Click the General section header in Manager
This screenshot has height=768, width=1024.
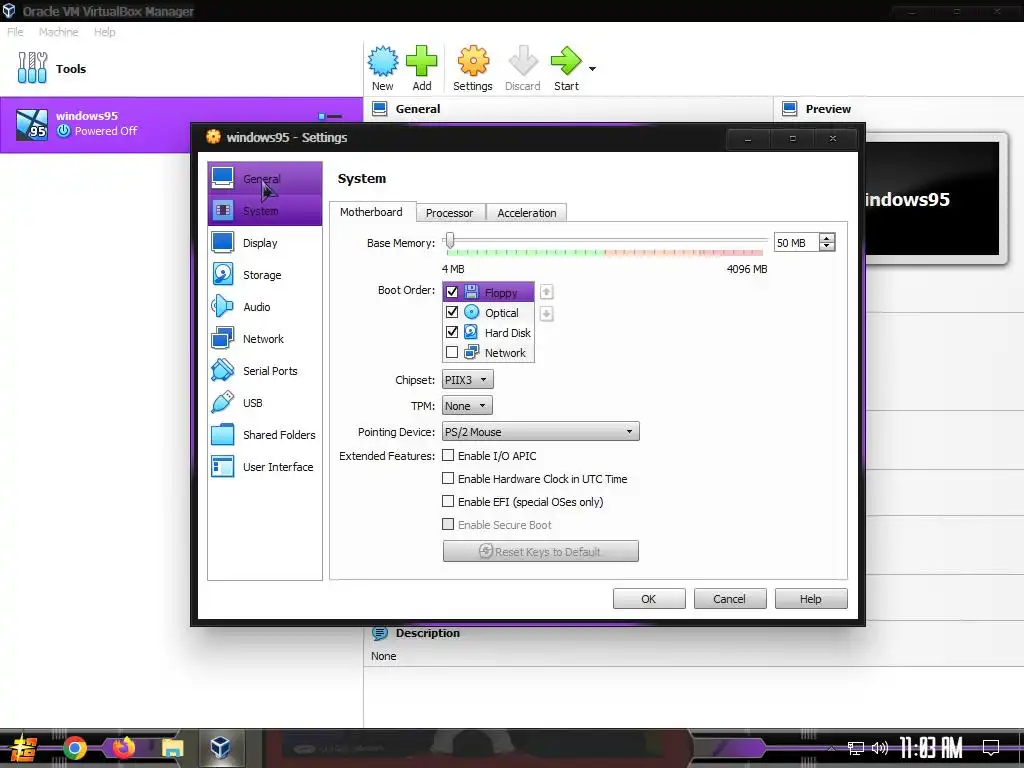[418, 109]
